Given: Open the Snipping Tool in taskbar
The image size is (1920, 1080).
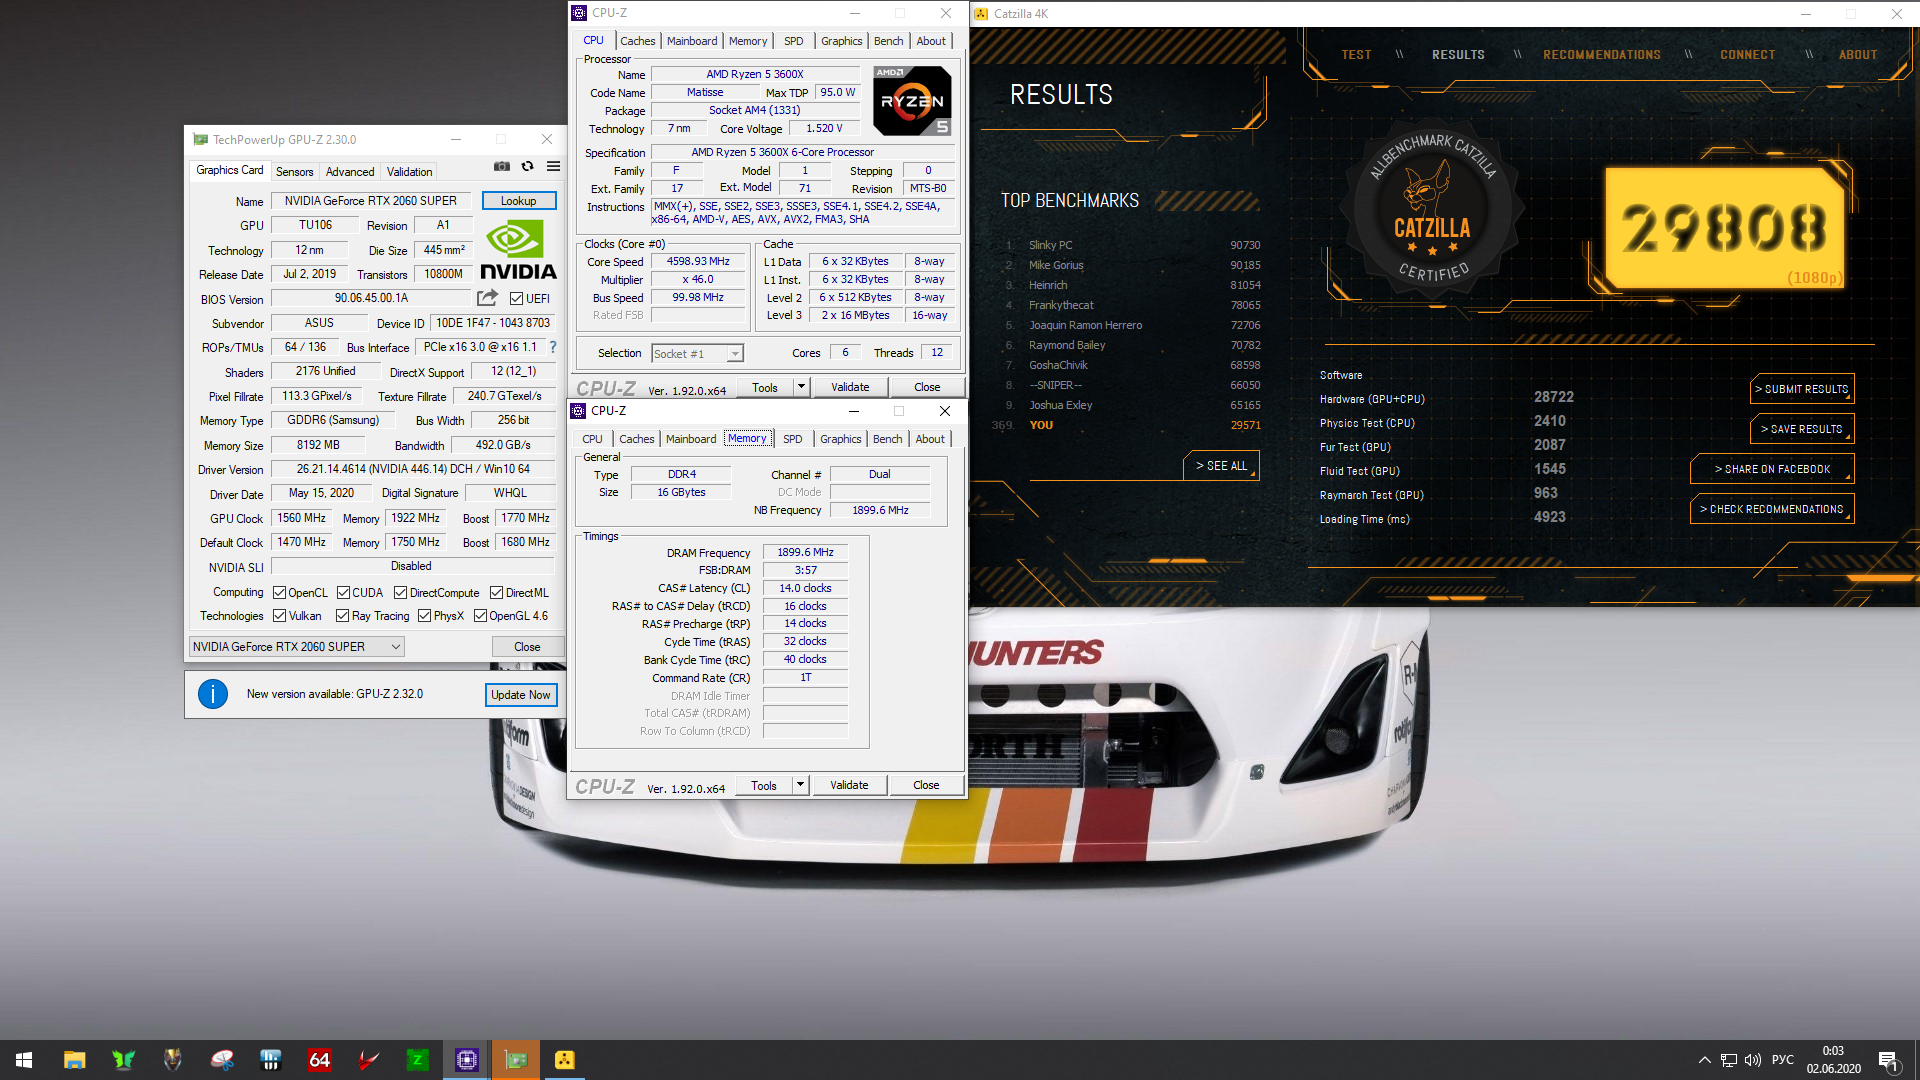Looking at the screenshot, I should pos(221,1060).
